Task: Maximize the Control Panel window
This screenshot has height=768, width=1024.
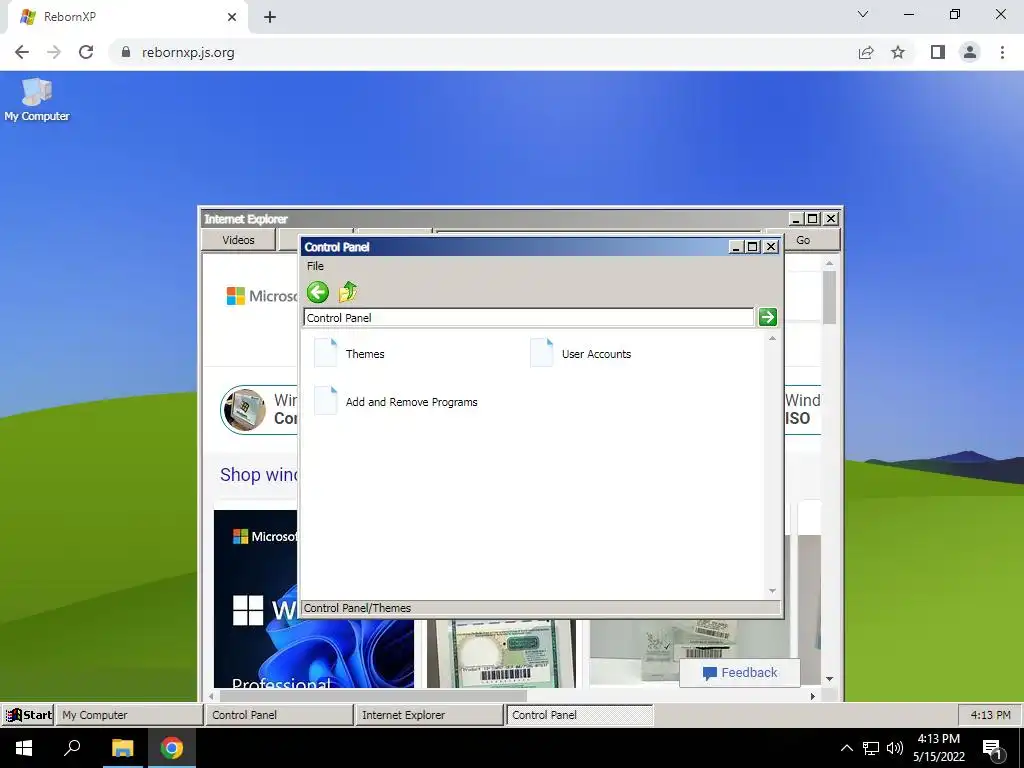Action: pos(753,247)
